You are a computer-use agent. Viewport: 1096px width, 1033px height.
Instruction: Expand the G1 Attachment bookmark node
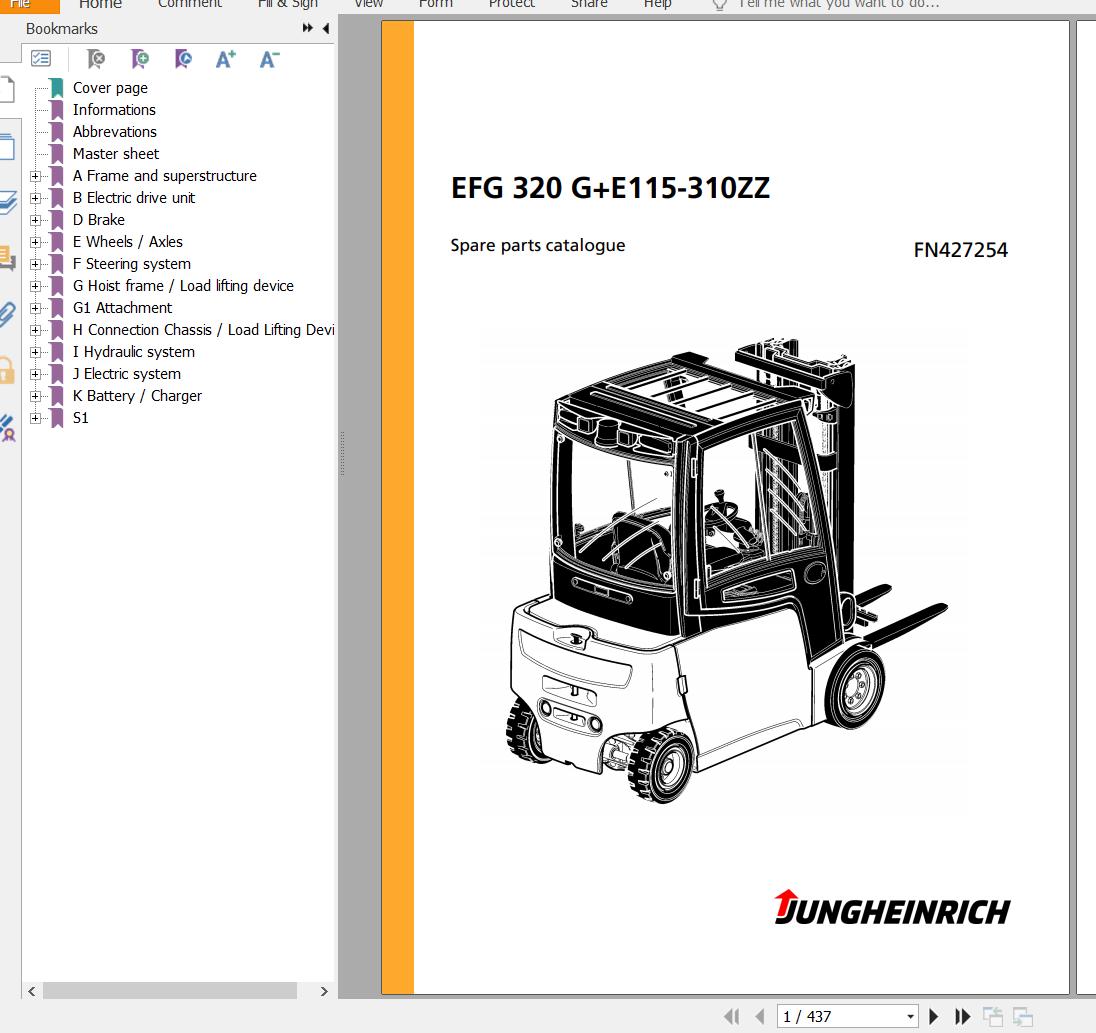(35, 308)
